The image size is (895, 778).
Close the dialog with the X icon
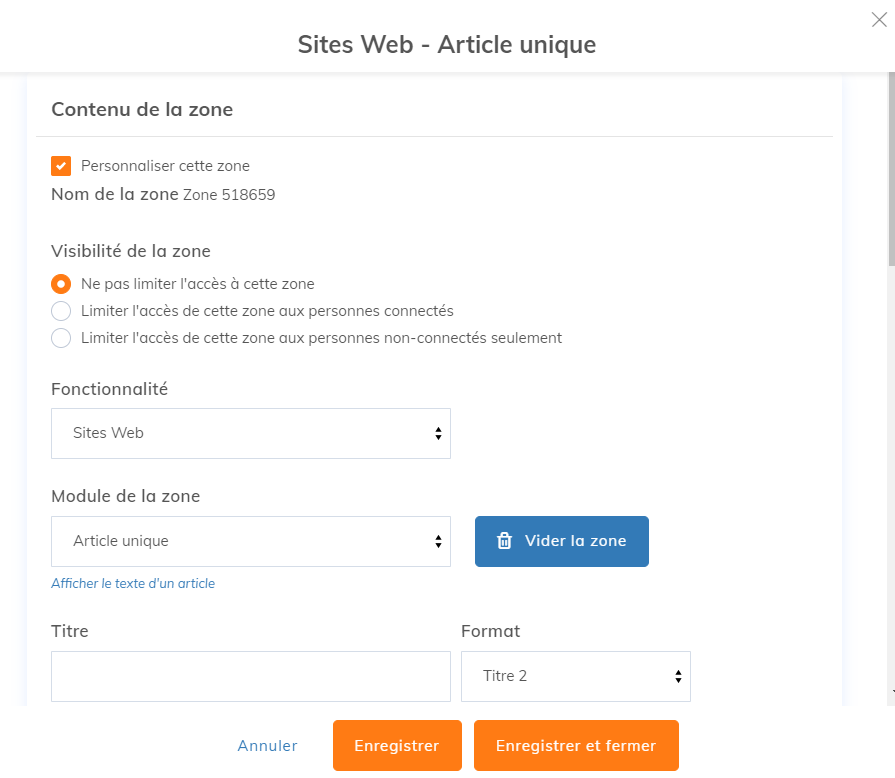click(879, 20)
